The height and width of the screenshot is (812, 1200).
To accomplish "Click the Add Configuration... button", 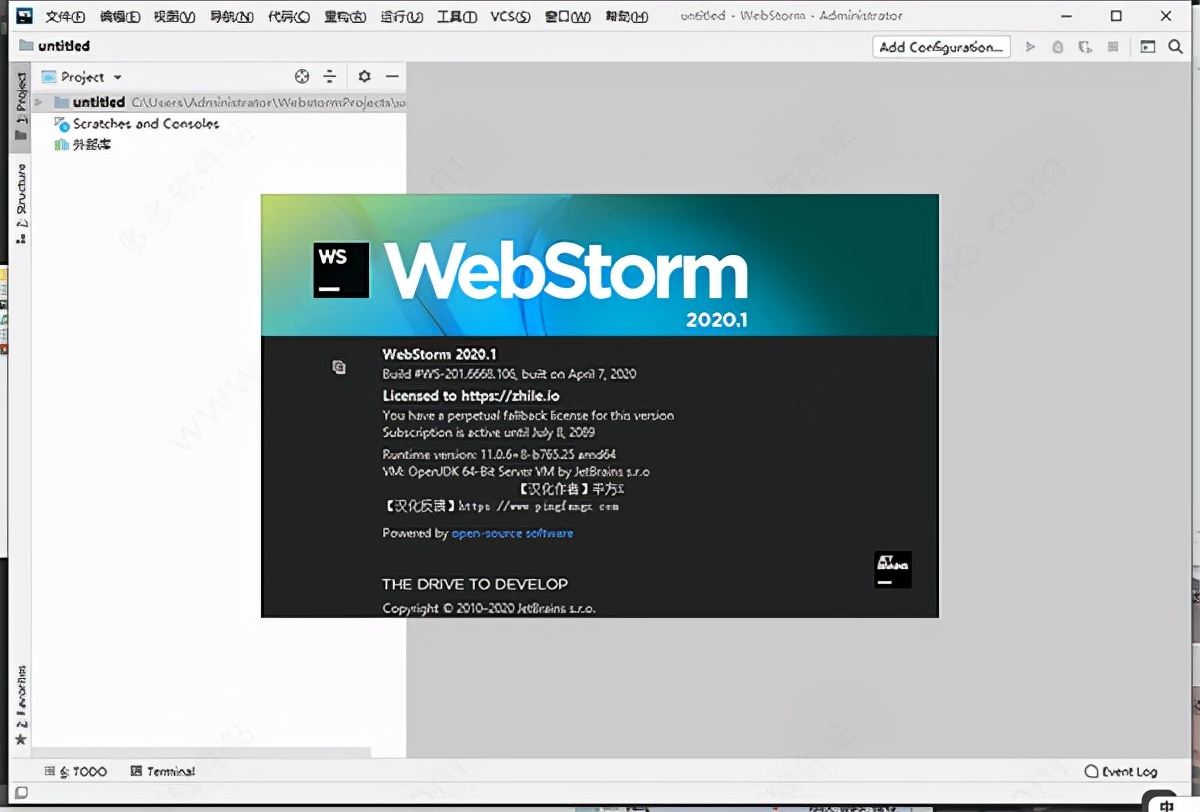I will 941,47.
